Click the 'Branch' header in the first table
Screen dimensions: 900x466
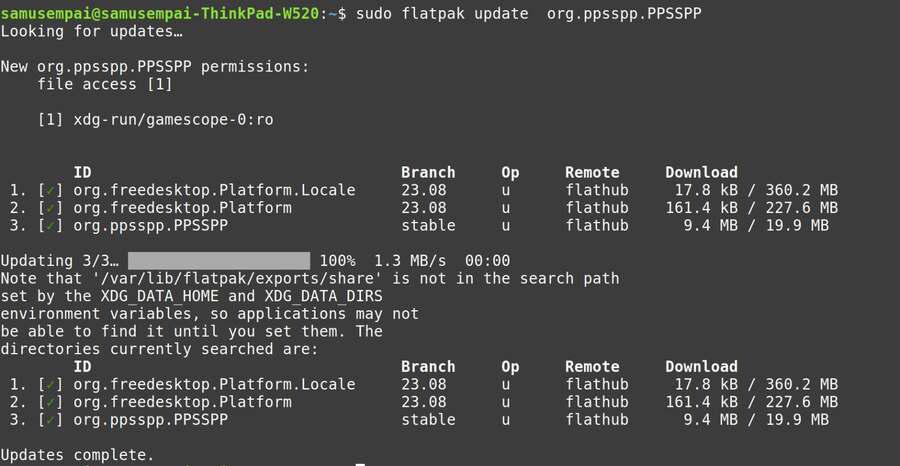(x=428, y=172)
